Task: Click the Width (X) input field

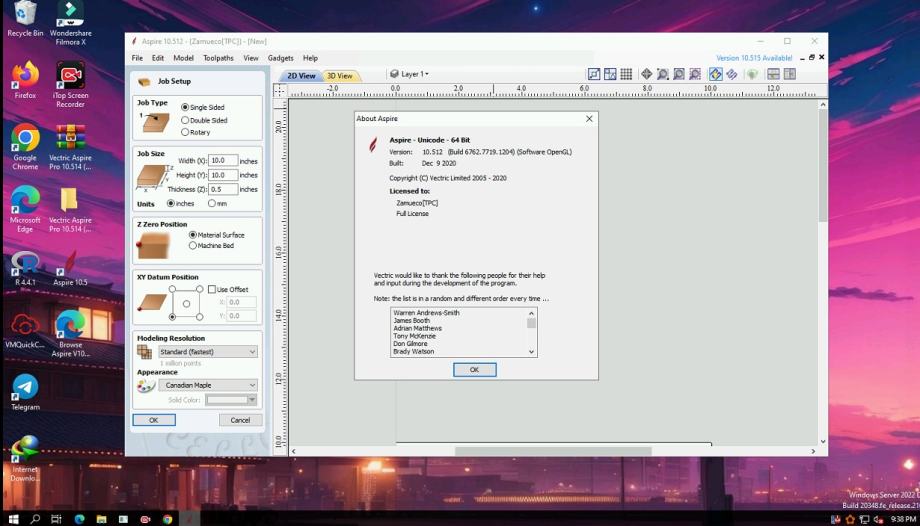Action: [x=222, y=160]
